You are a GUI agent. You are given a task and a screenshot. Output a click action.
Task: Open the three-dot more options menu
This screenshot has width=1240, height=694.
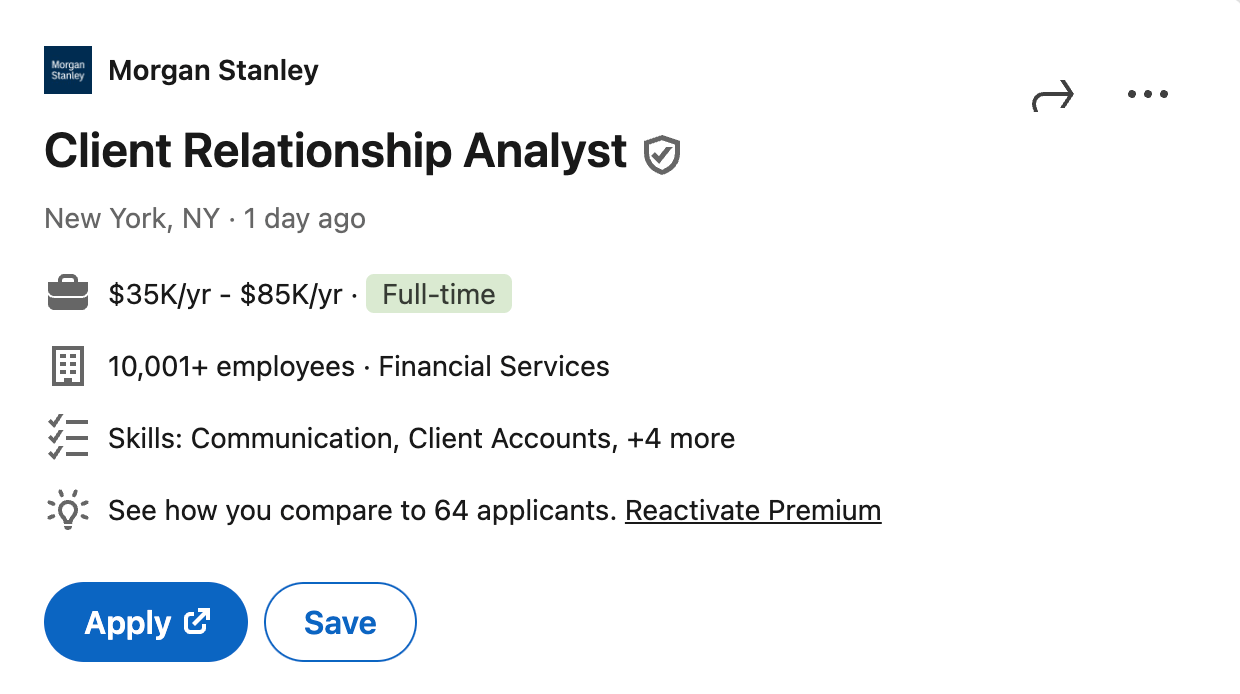[x=1147, y=95]
